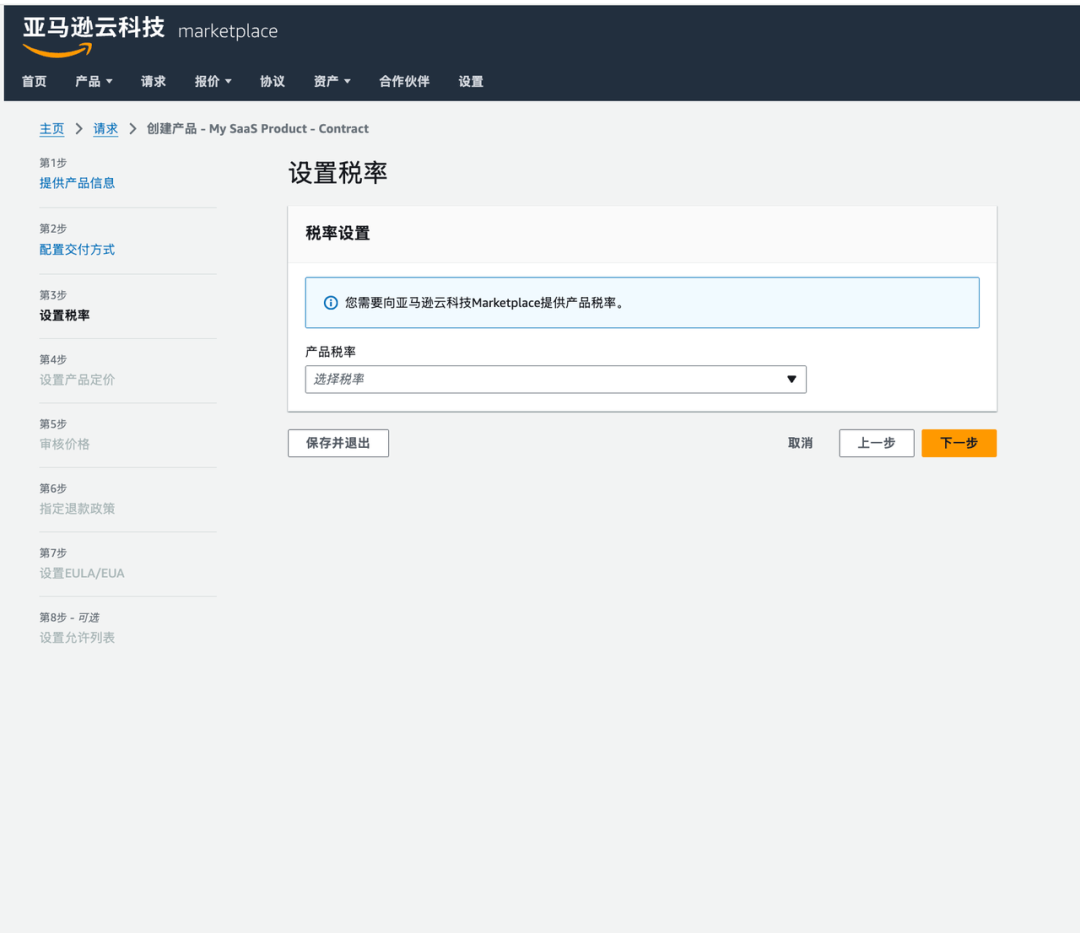Click the 保存并退出 button

point(338,443)
